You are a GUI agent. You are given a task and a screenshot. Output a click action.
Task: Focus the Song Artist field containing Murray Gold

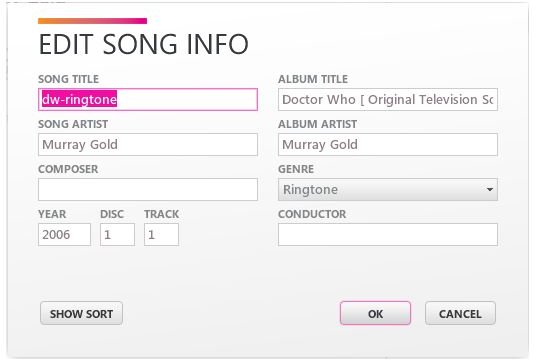148,145
